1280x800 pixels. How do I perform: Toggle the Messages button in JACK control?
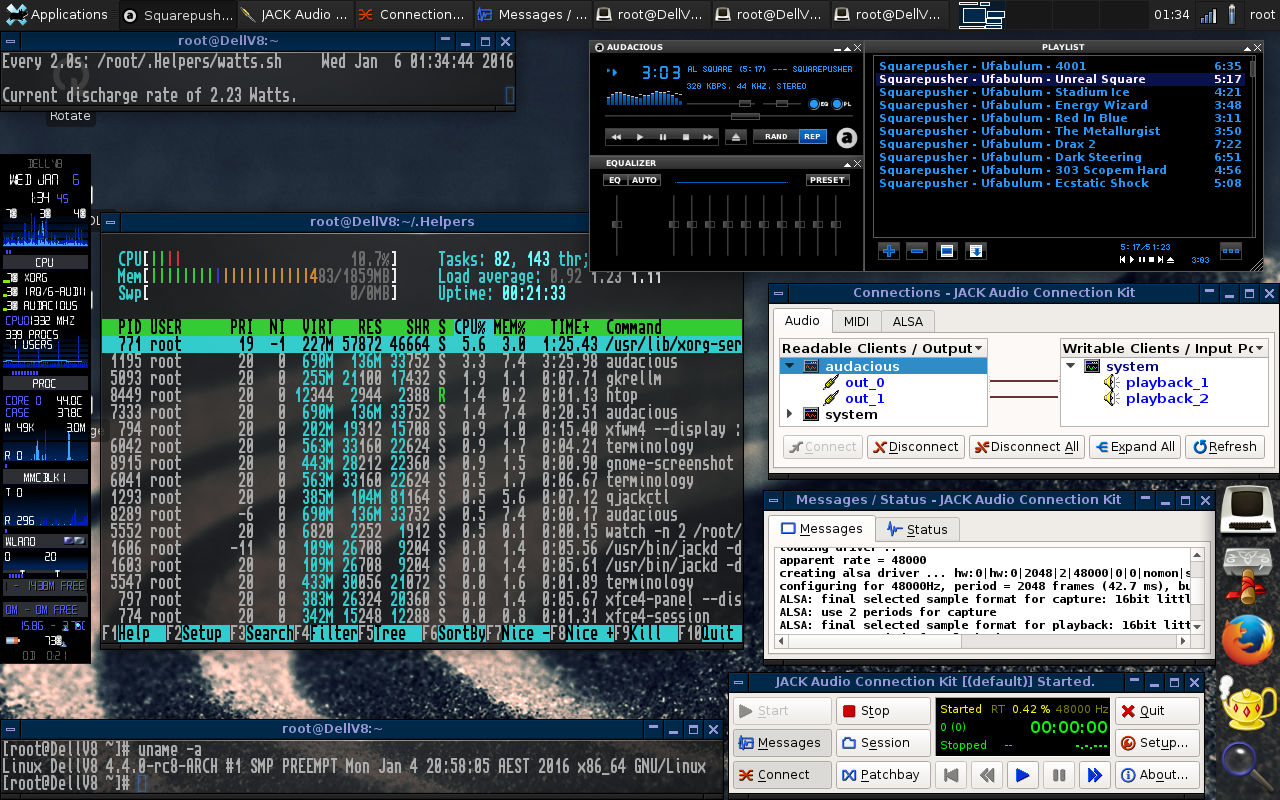[781, 743]
